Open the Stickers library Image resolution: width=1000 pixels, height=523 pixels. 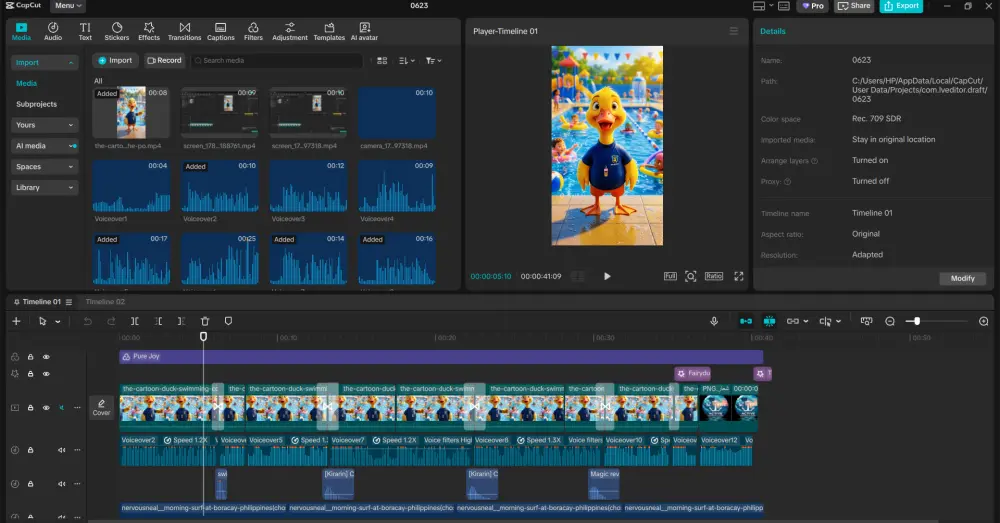[117, 31]
